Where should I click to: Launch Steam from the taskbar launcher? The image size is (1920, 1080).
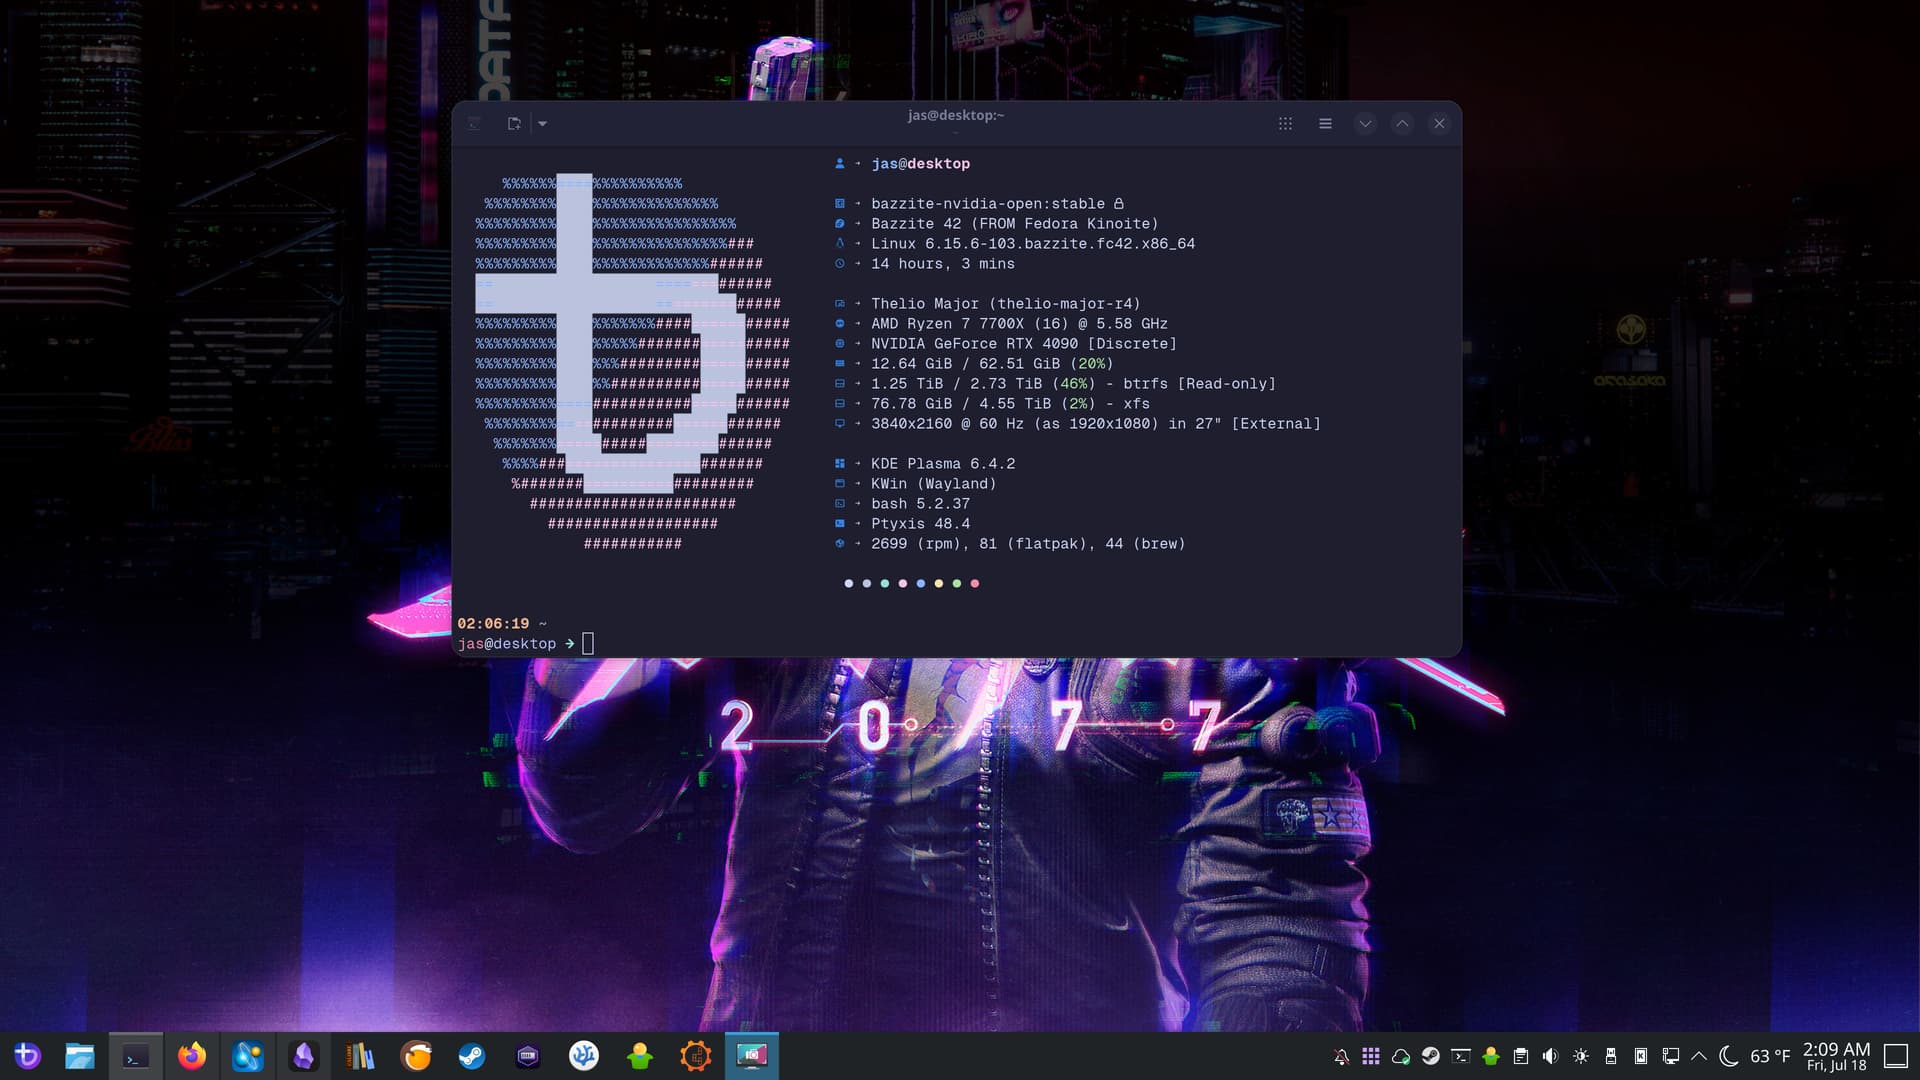pos(472,1056)
